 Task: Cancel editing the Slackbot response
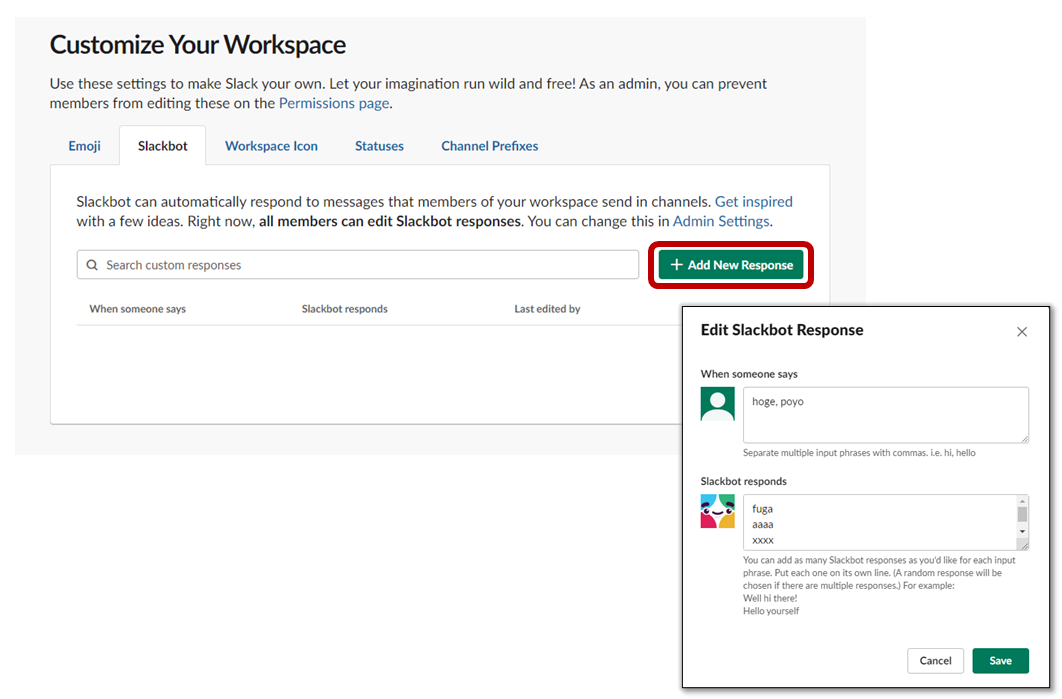click(935, 660)
